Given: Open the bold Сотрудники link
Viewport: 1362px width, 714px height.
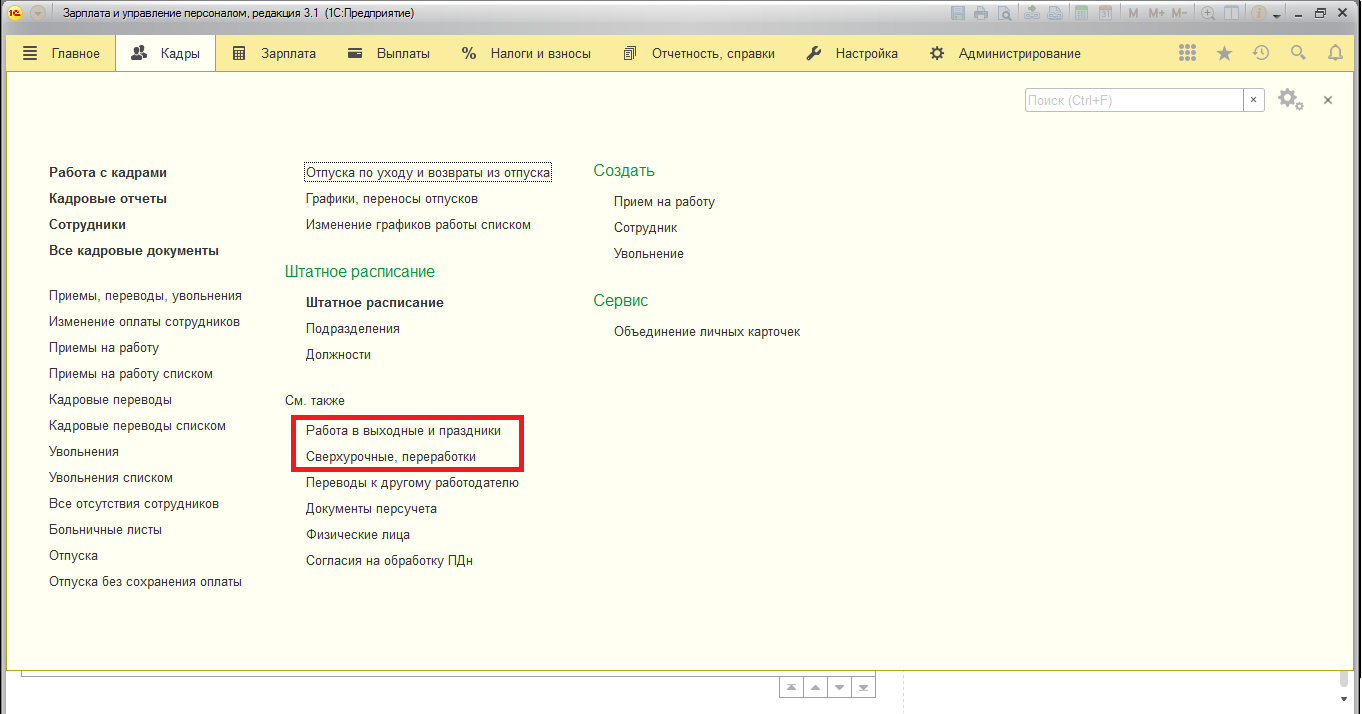Looking at the screenshot, I should click(x=87, y=224).
